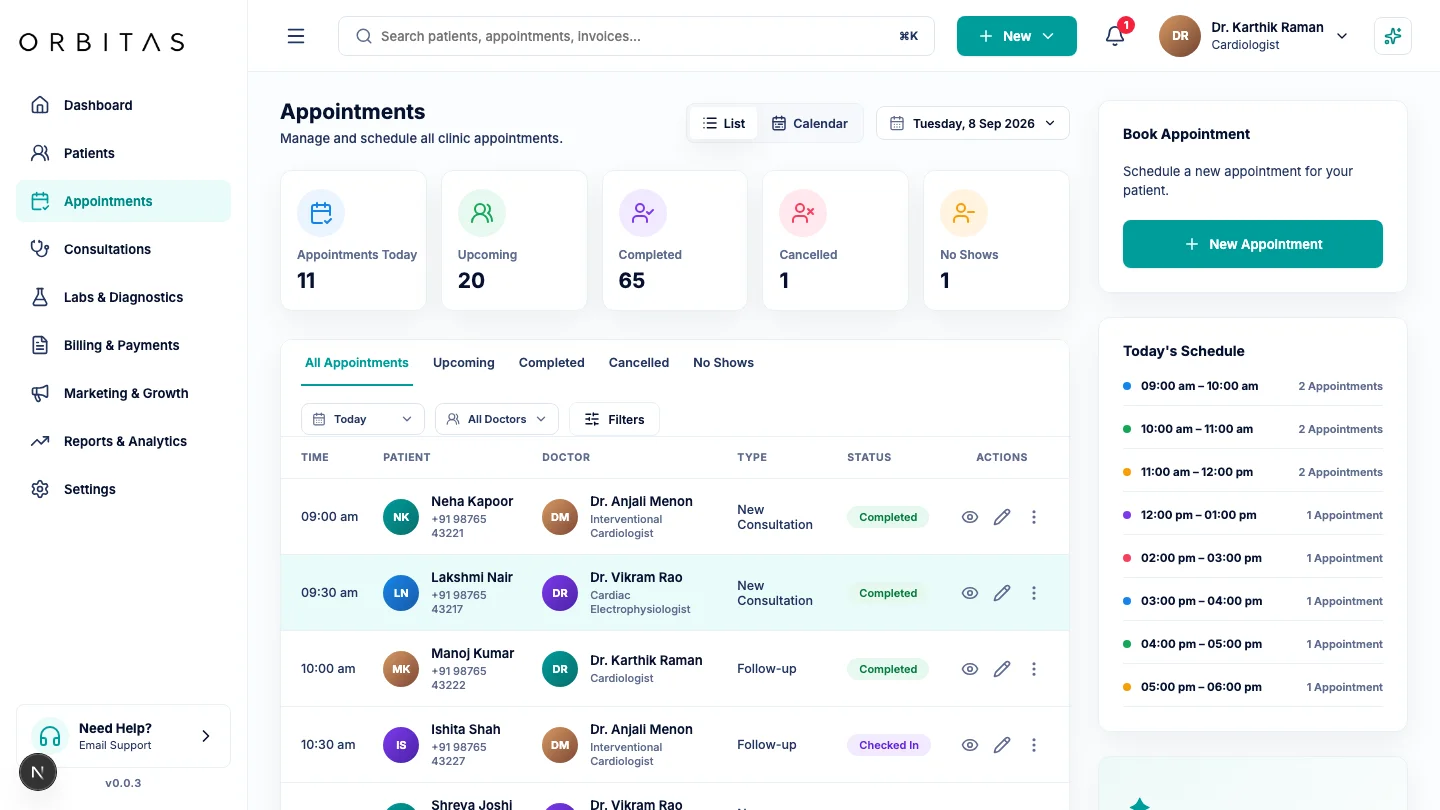View Ishita Shah's appointment eye icon
The height and width of the screenshot is (810, 1440).
970,745
